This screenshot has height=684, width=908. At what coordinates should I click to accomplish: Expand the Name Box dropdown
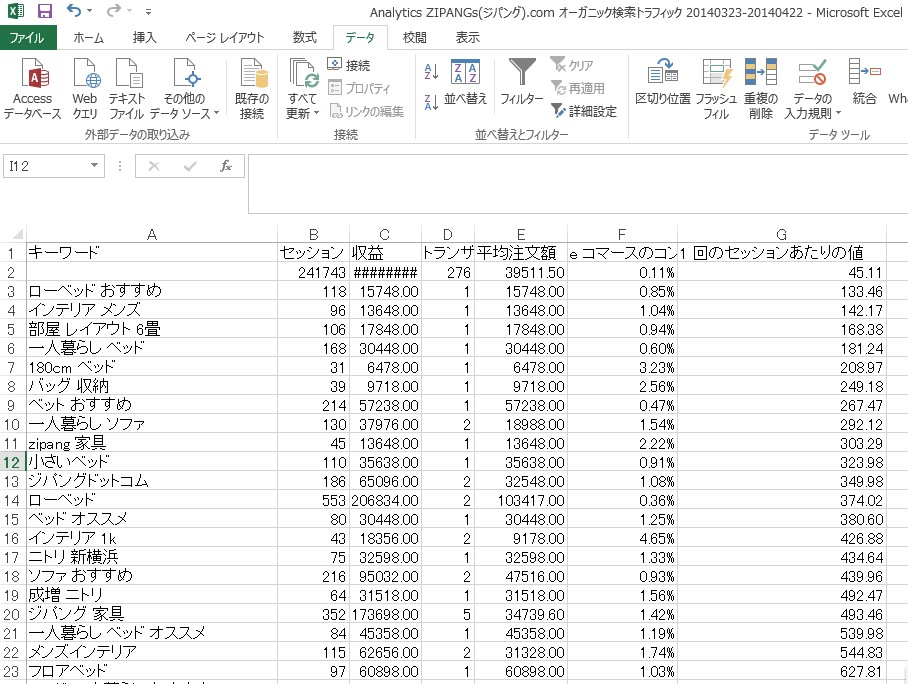click(96, 166)
